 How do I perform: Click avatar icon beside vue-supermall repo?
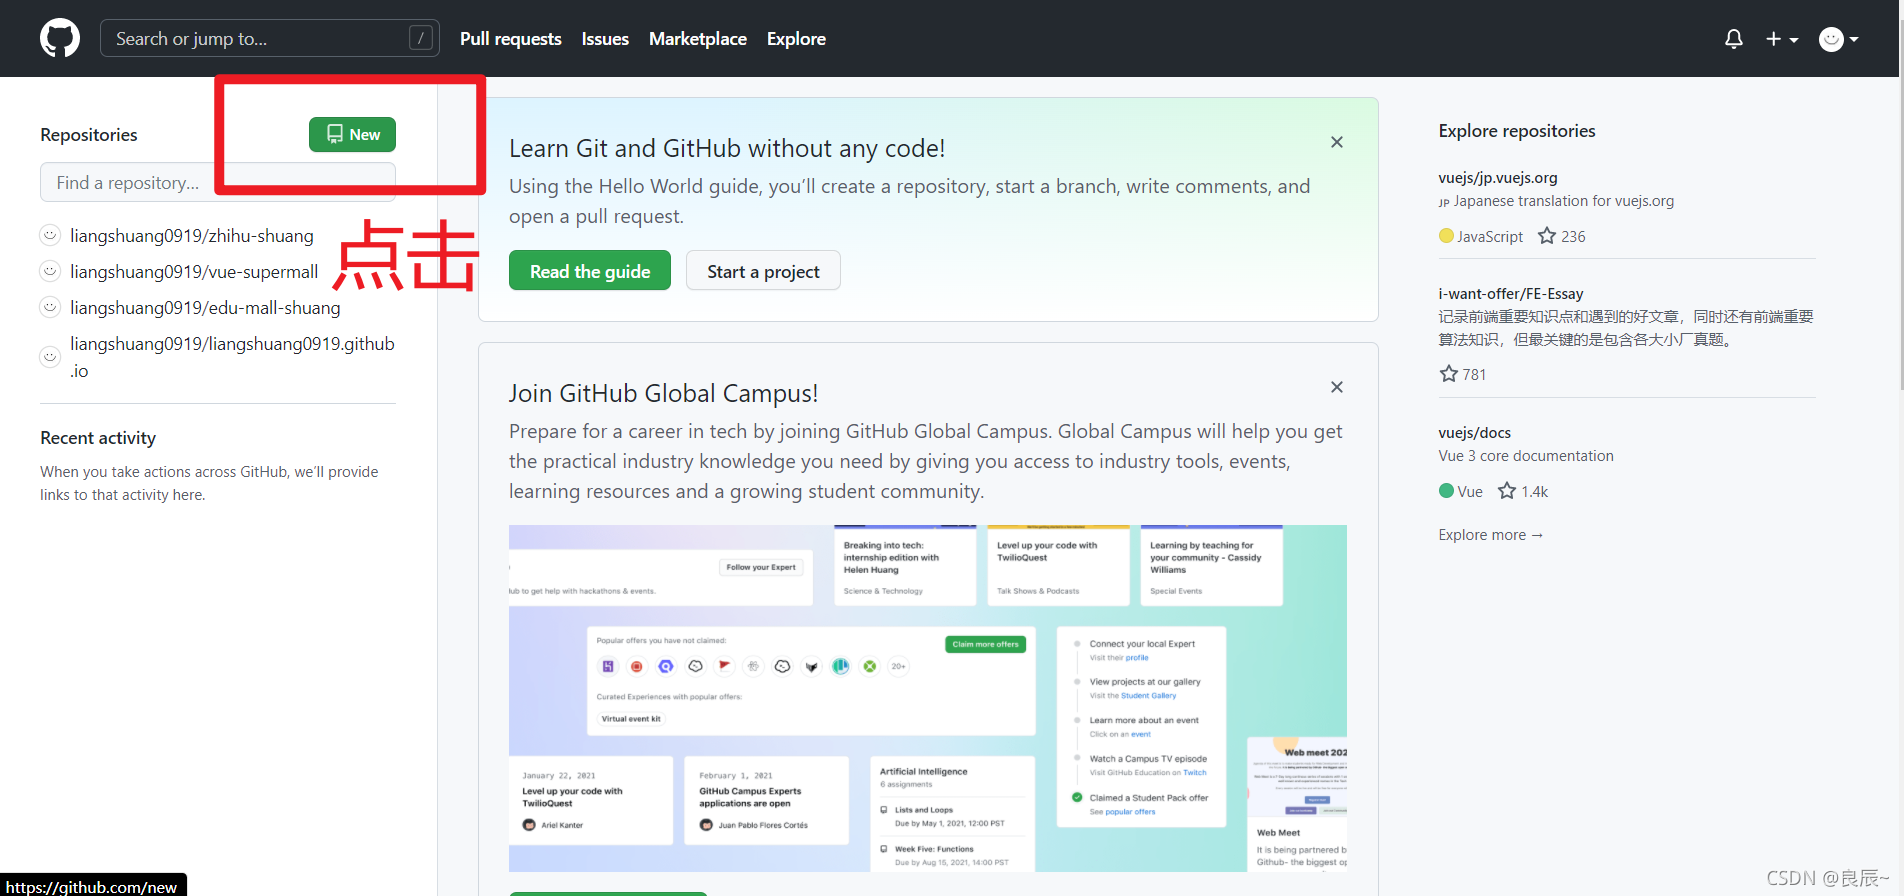coord(50,271)
